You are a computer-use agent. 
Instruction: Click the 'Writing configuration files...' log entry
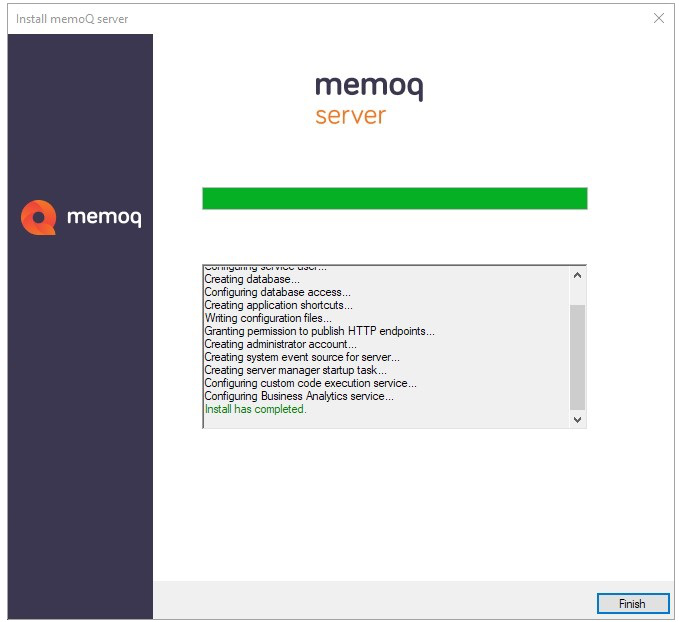tap(268, 318)
